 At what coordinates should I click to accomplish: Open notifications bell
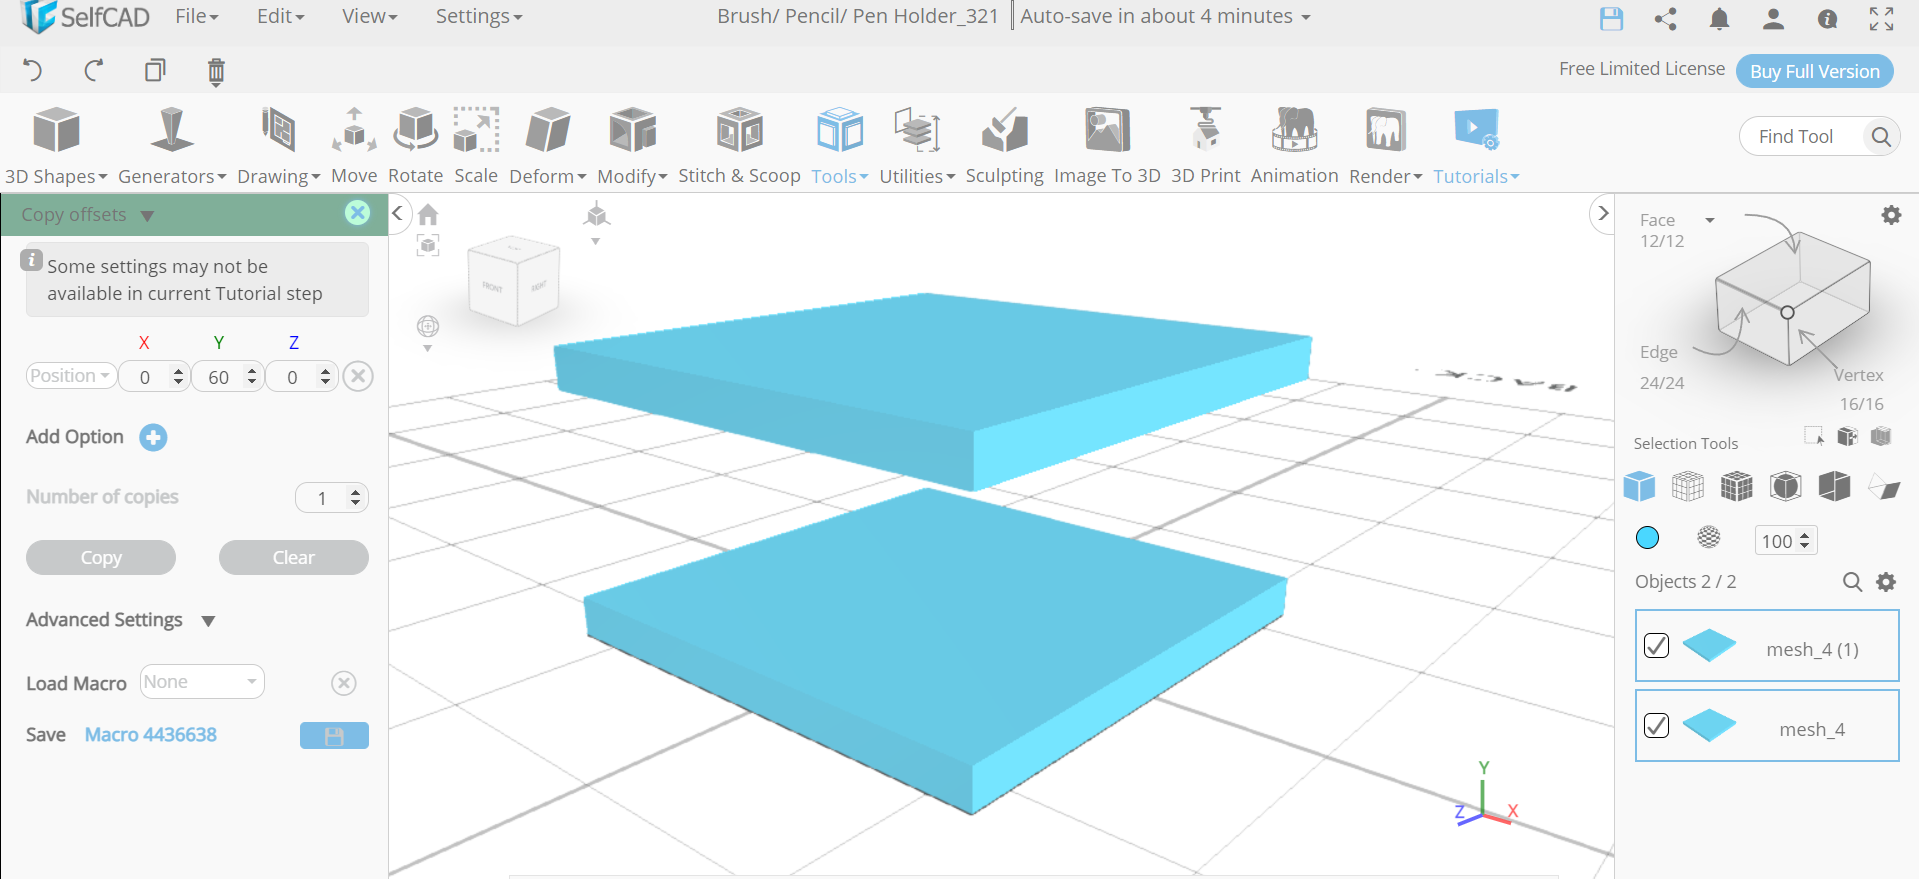point(1720,18)
